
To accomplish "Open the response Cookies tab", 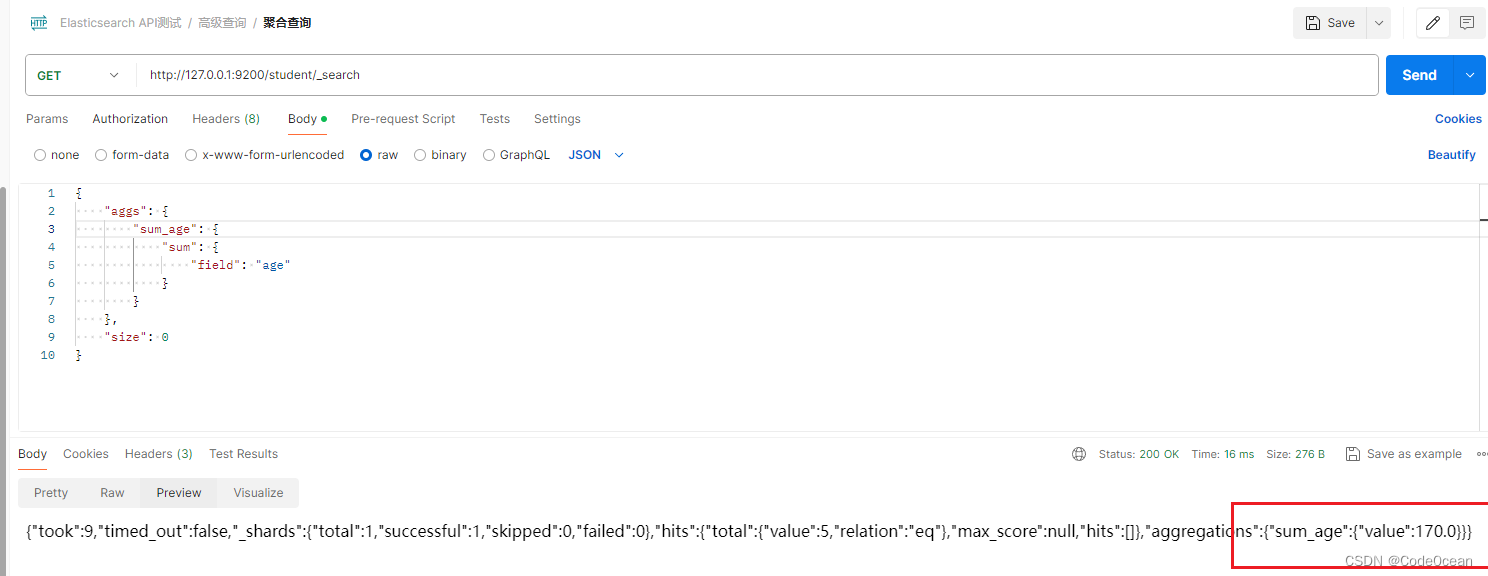I will click(x=86, y=454).
